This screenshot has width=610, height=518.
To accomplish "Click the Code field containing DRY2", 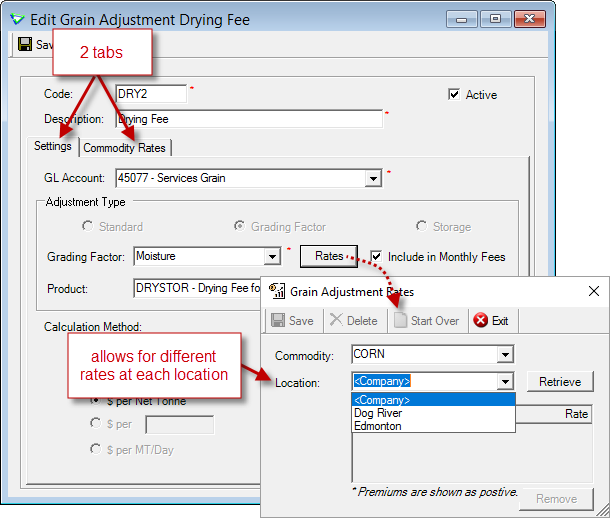I will tap(151, 94).
